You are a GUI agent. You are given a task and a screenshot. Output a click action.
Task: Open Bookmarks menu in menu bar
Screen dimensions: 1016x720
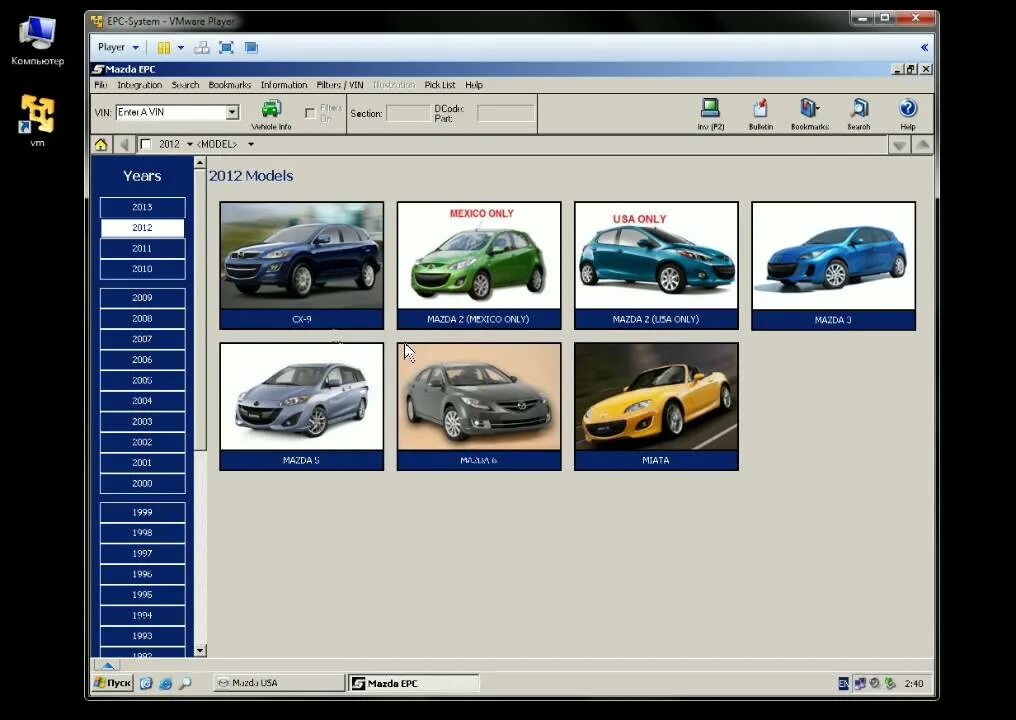229,85
